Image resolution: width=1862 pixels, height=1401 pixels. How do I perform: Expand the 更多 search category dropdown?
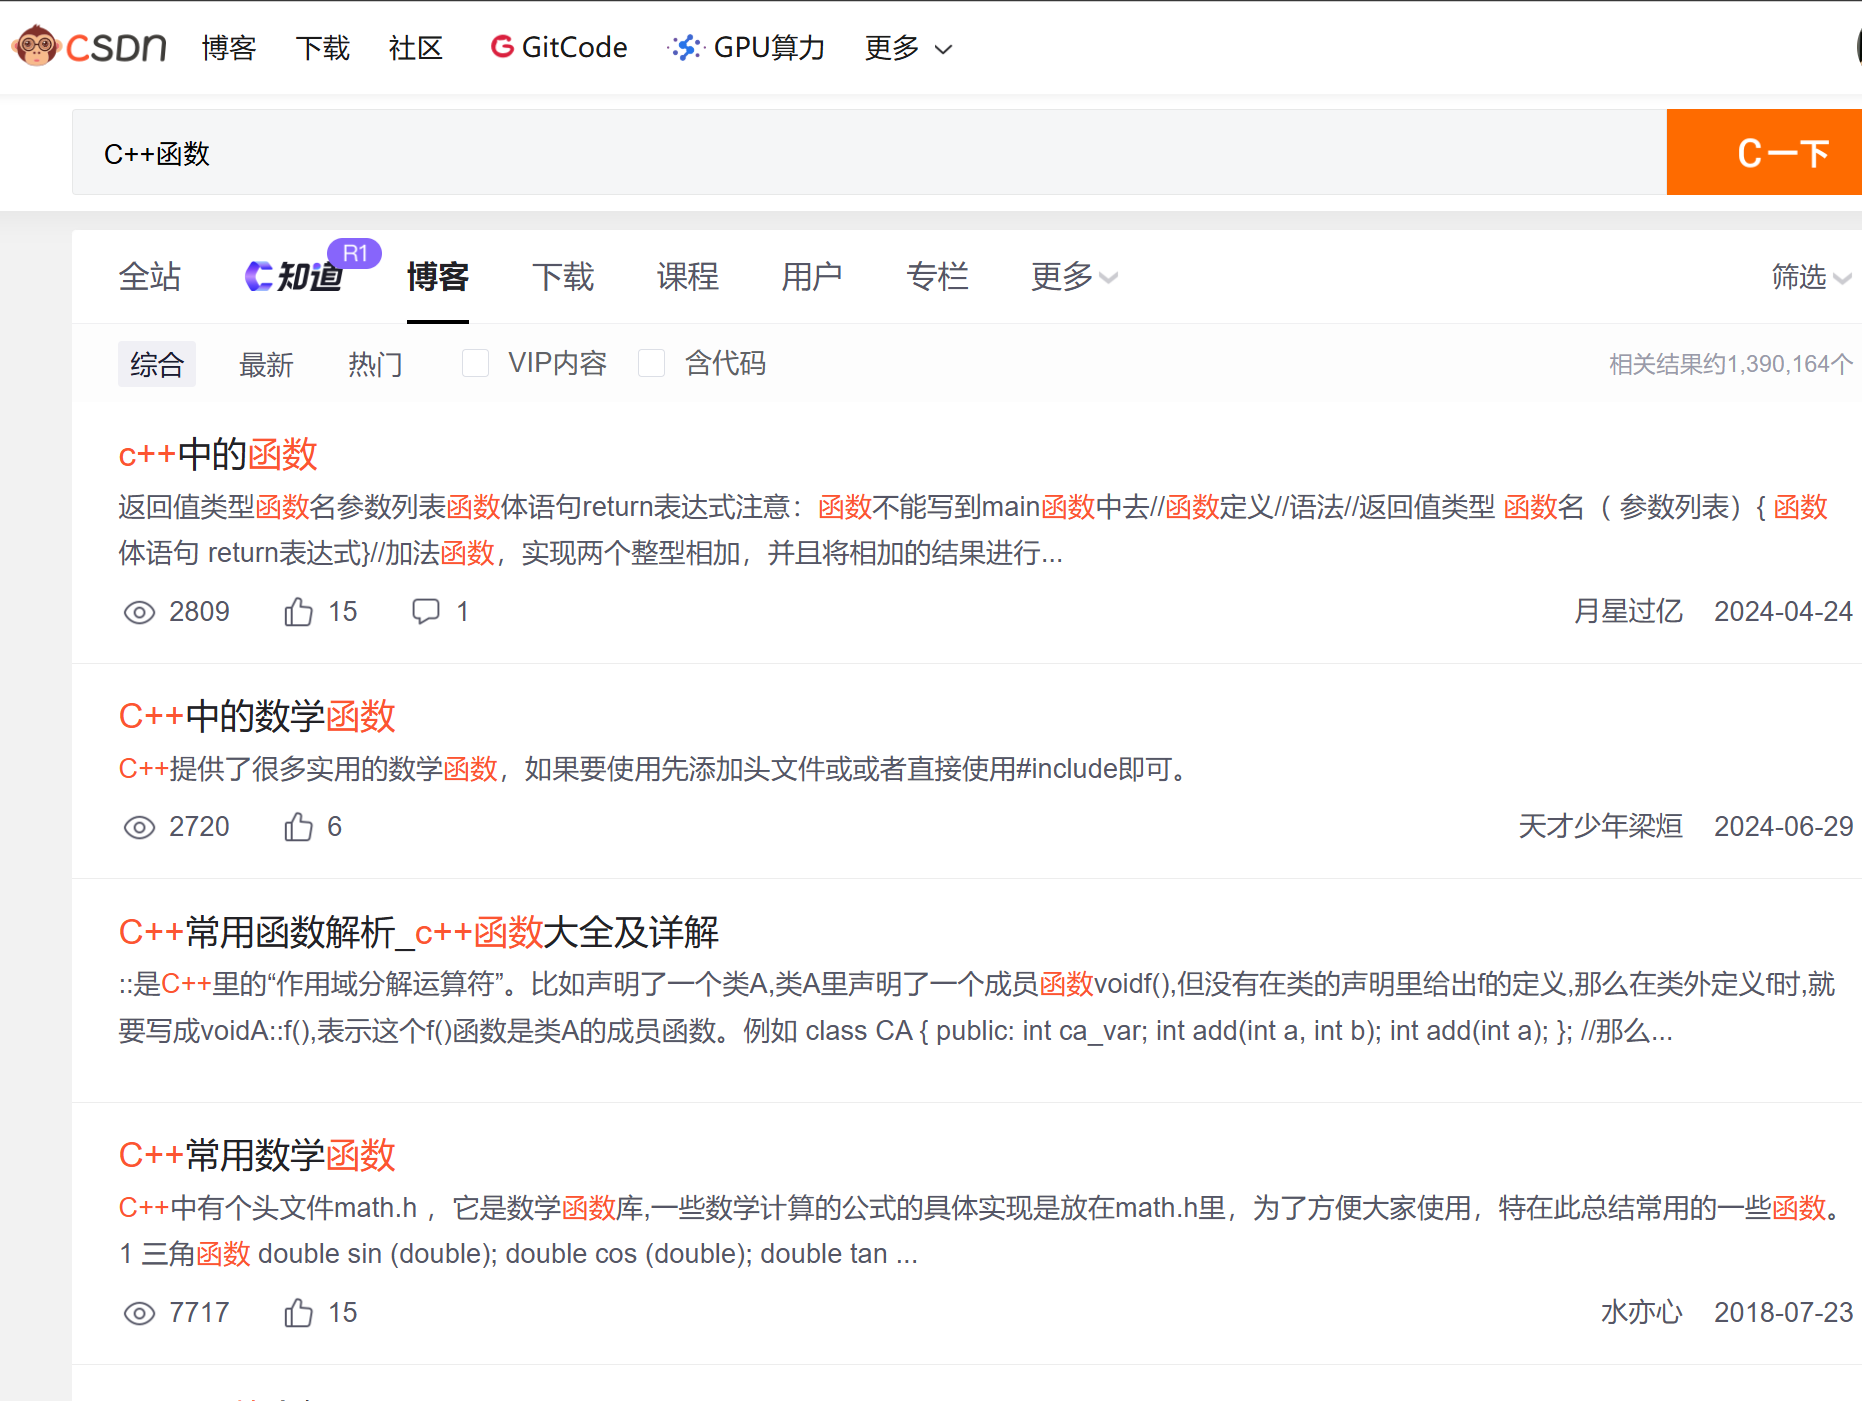[1073, 277]
